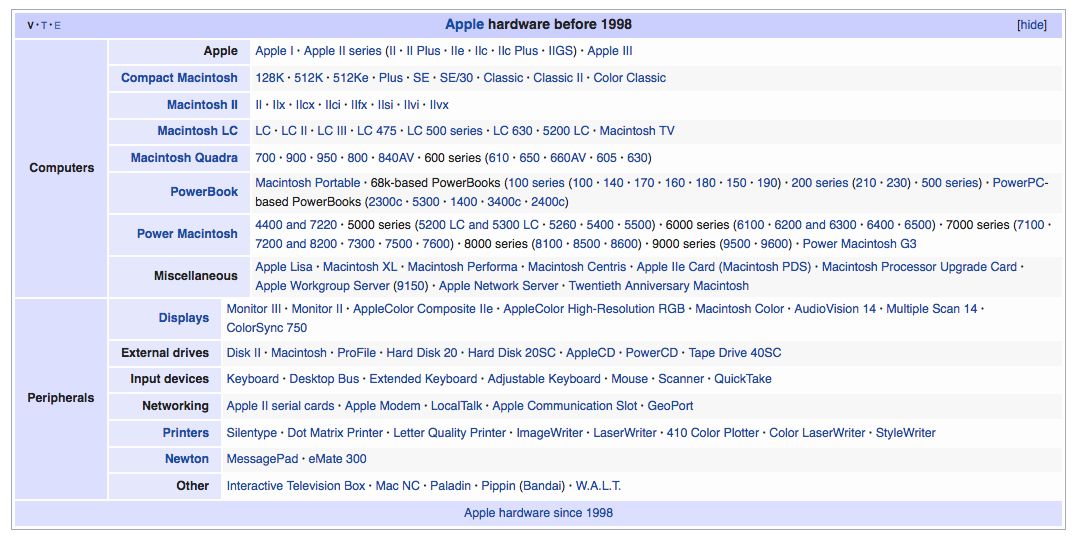This screenshot has height=536, width=1079.
Task: Open the Adjustable Keyboard link
Action: click(544, 379)
